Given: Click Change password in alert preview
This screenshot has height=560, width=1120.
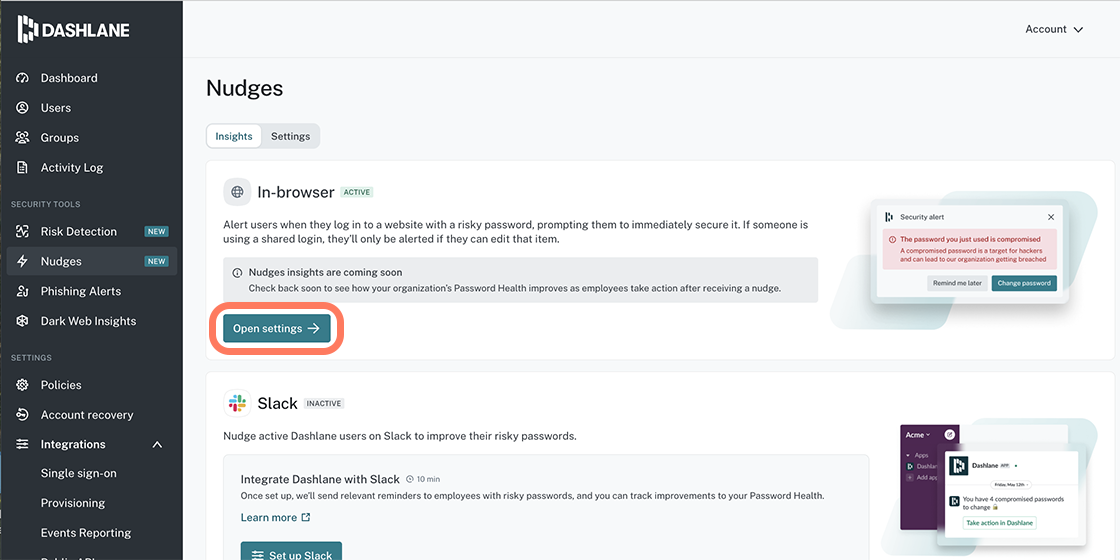Looking at the screenshot, I should (x=1024, y=283).
